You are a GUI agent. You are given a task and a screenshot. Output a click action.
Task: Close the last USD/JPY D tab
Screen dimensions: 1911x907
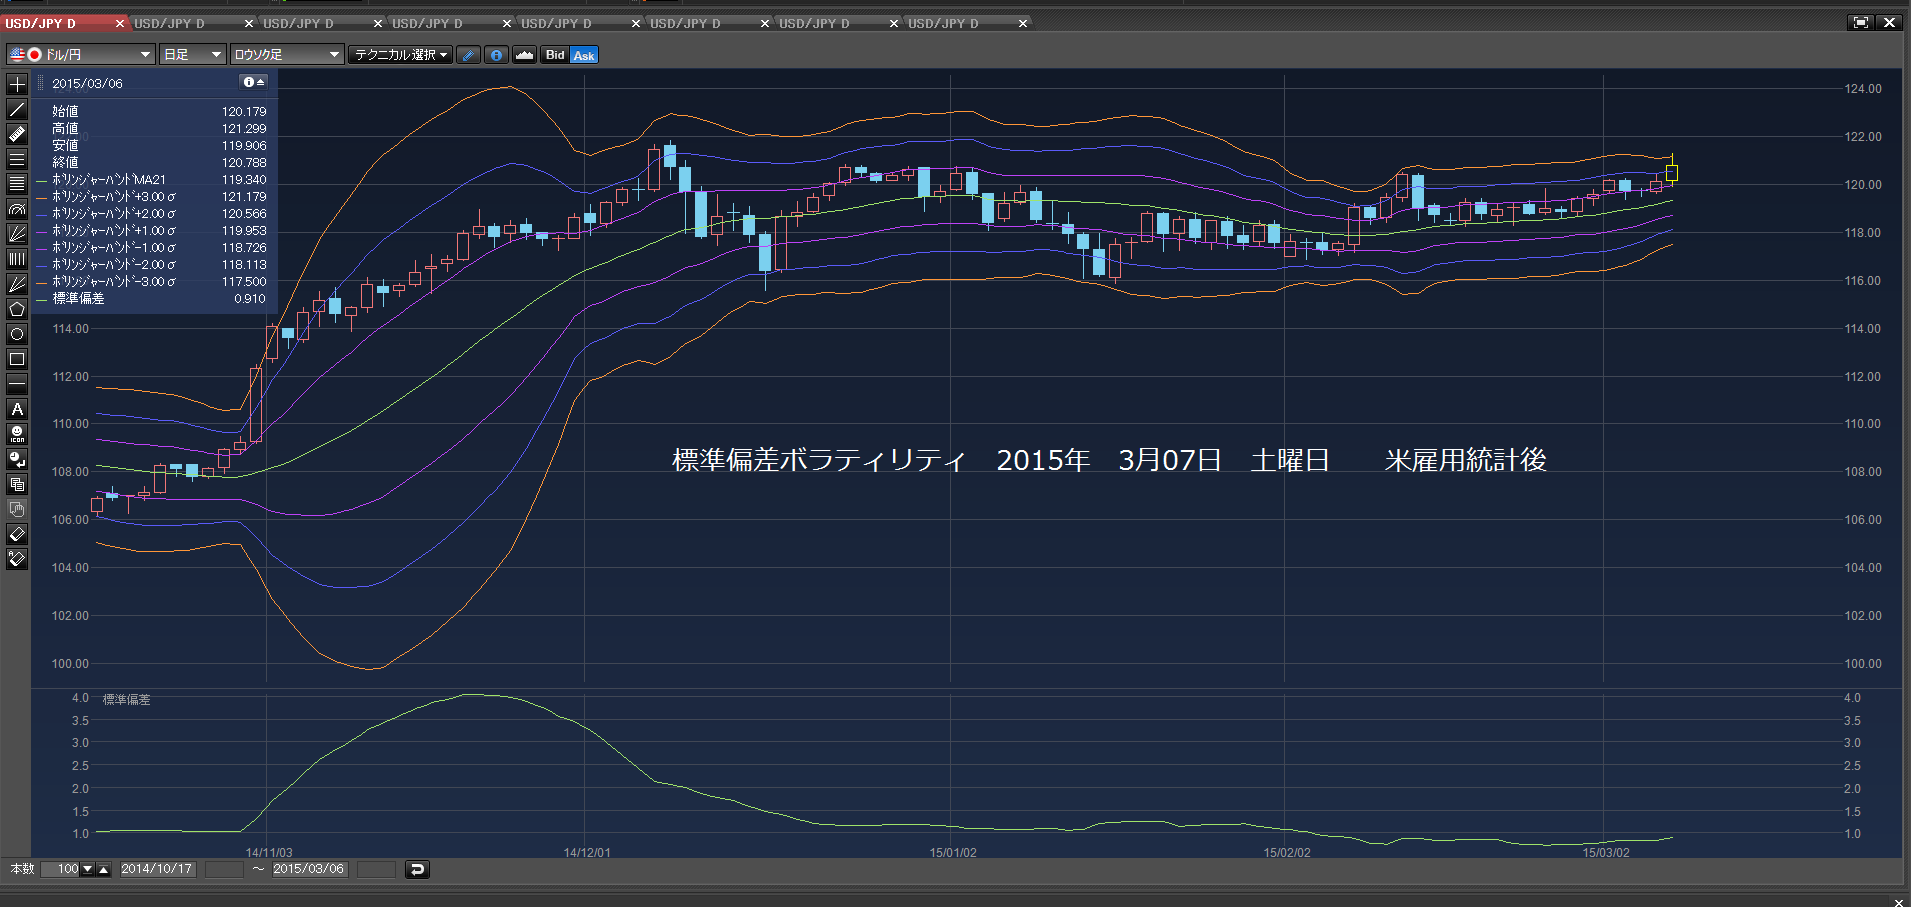tap(1023, 23)
